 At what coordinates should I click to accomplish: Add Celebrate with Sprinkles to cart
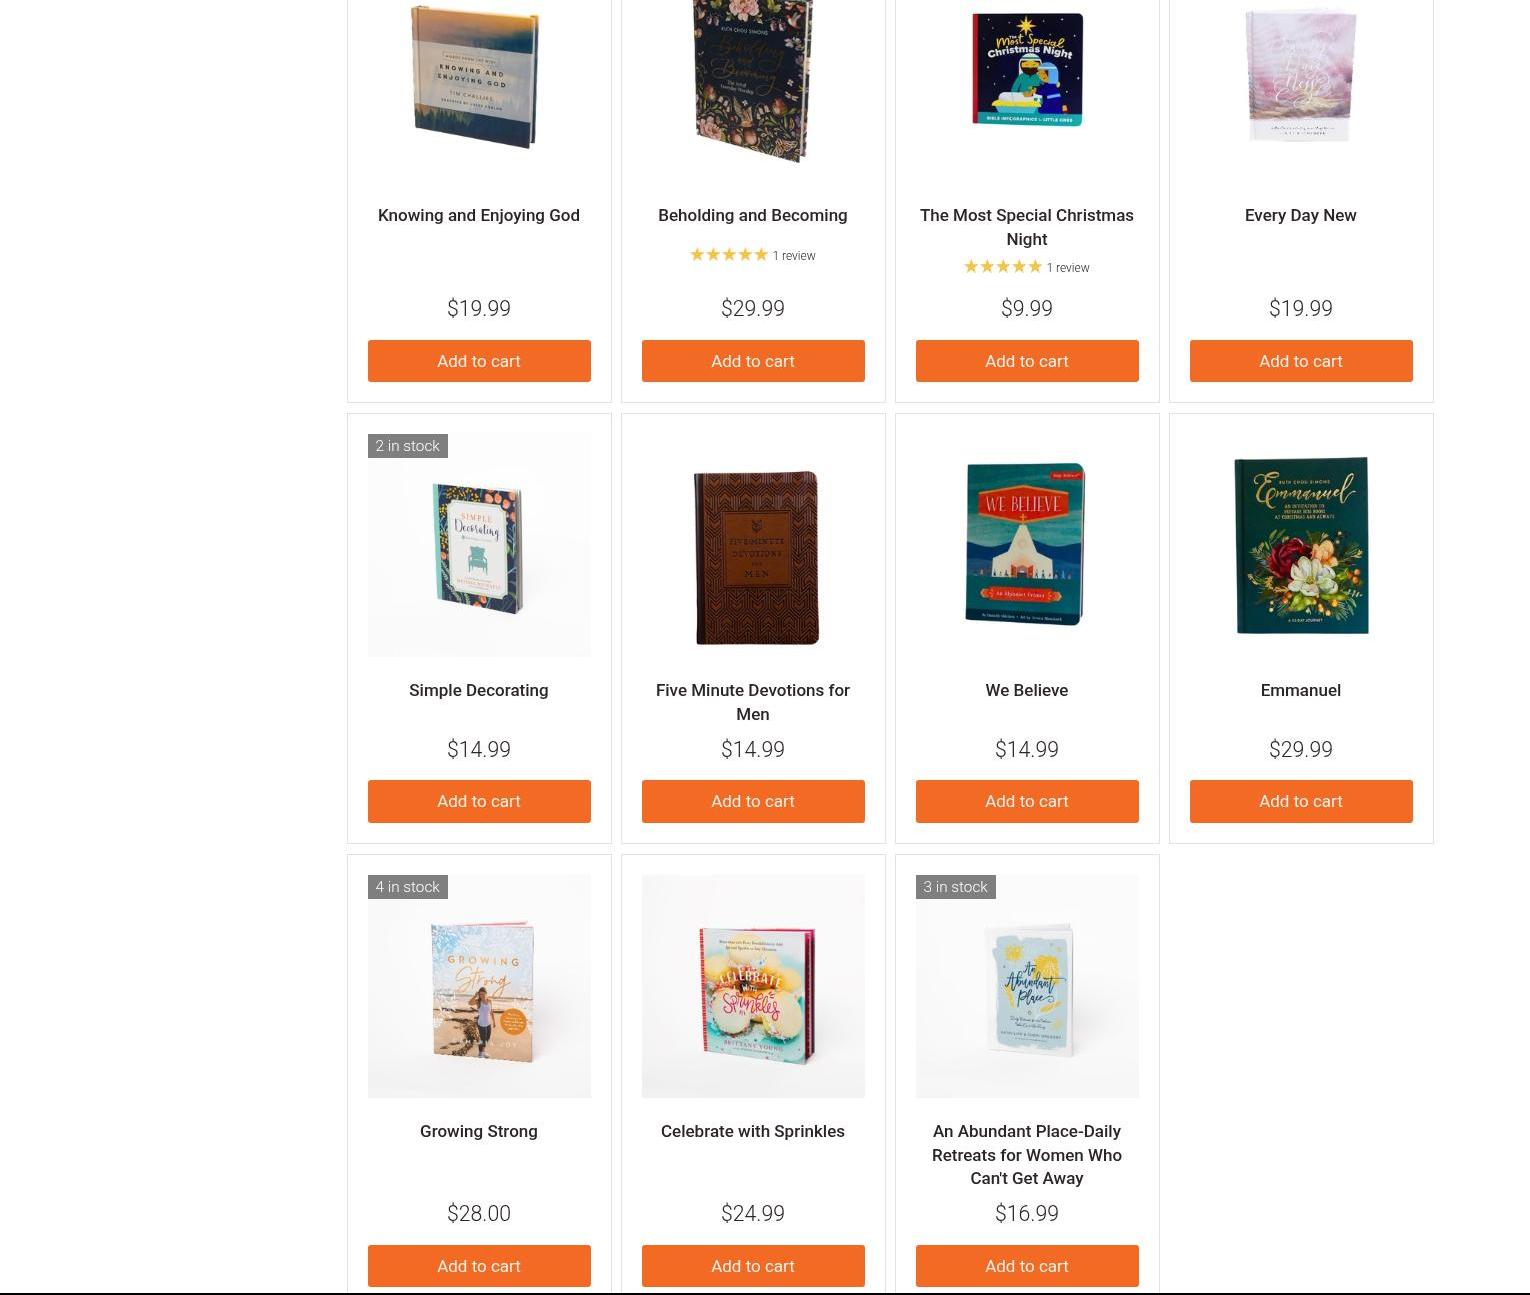coord(753,1266)
